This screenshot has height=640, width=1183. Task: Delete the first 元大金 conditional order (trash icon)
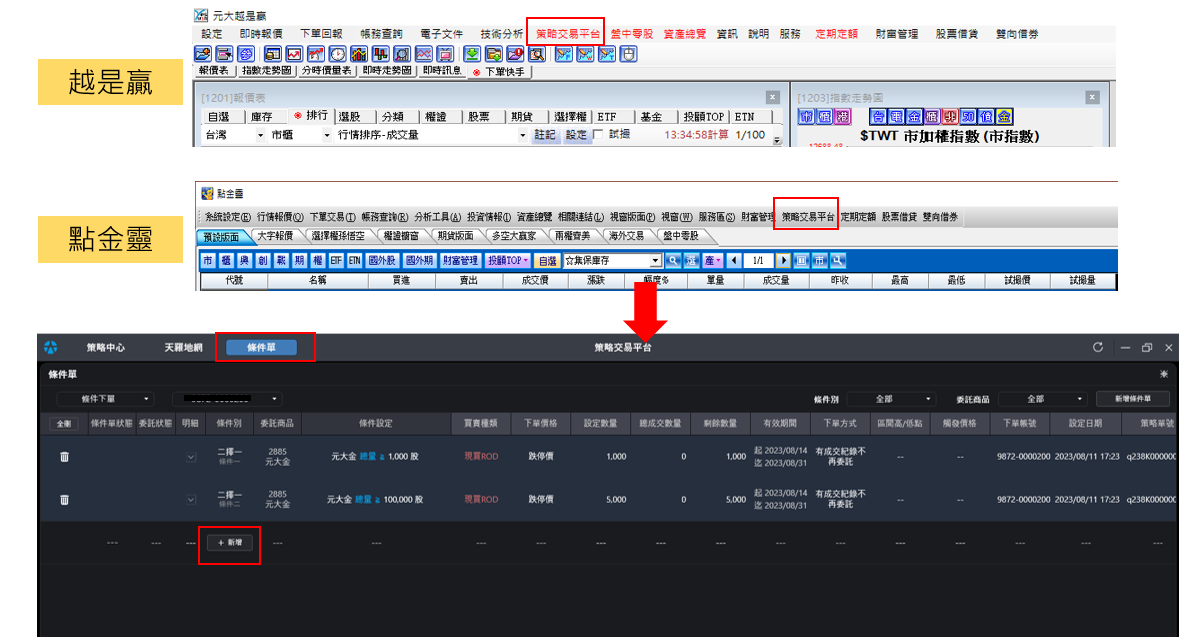click(x=64, y=457)
